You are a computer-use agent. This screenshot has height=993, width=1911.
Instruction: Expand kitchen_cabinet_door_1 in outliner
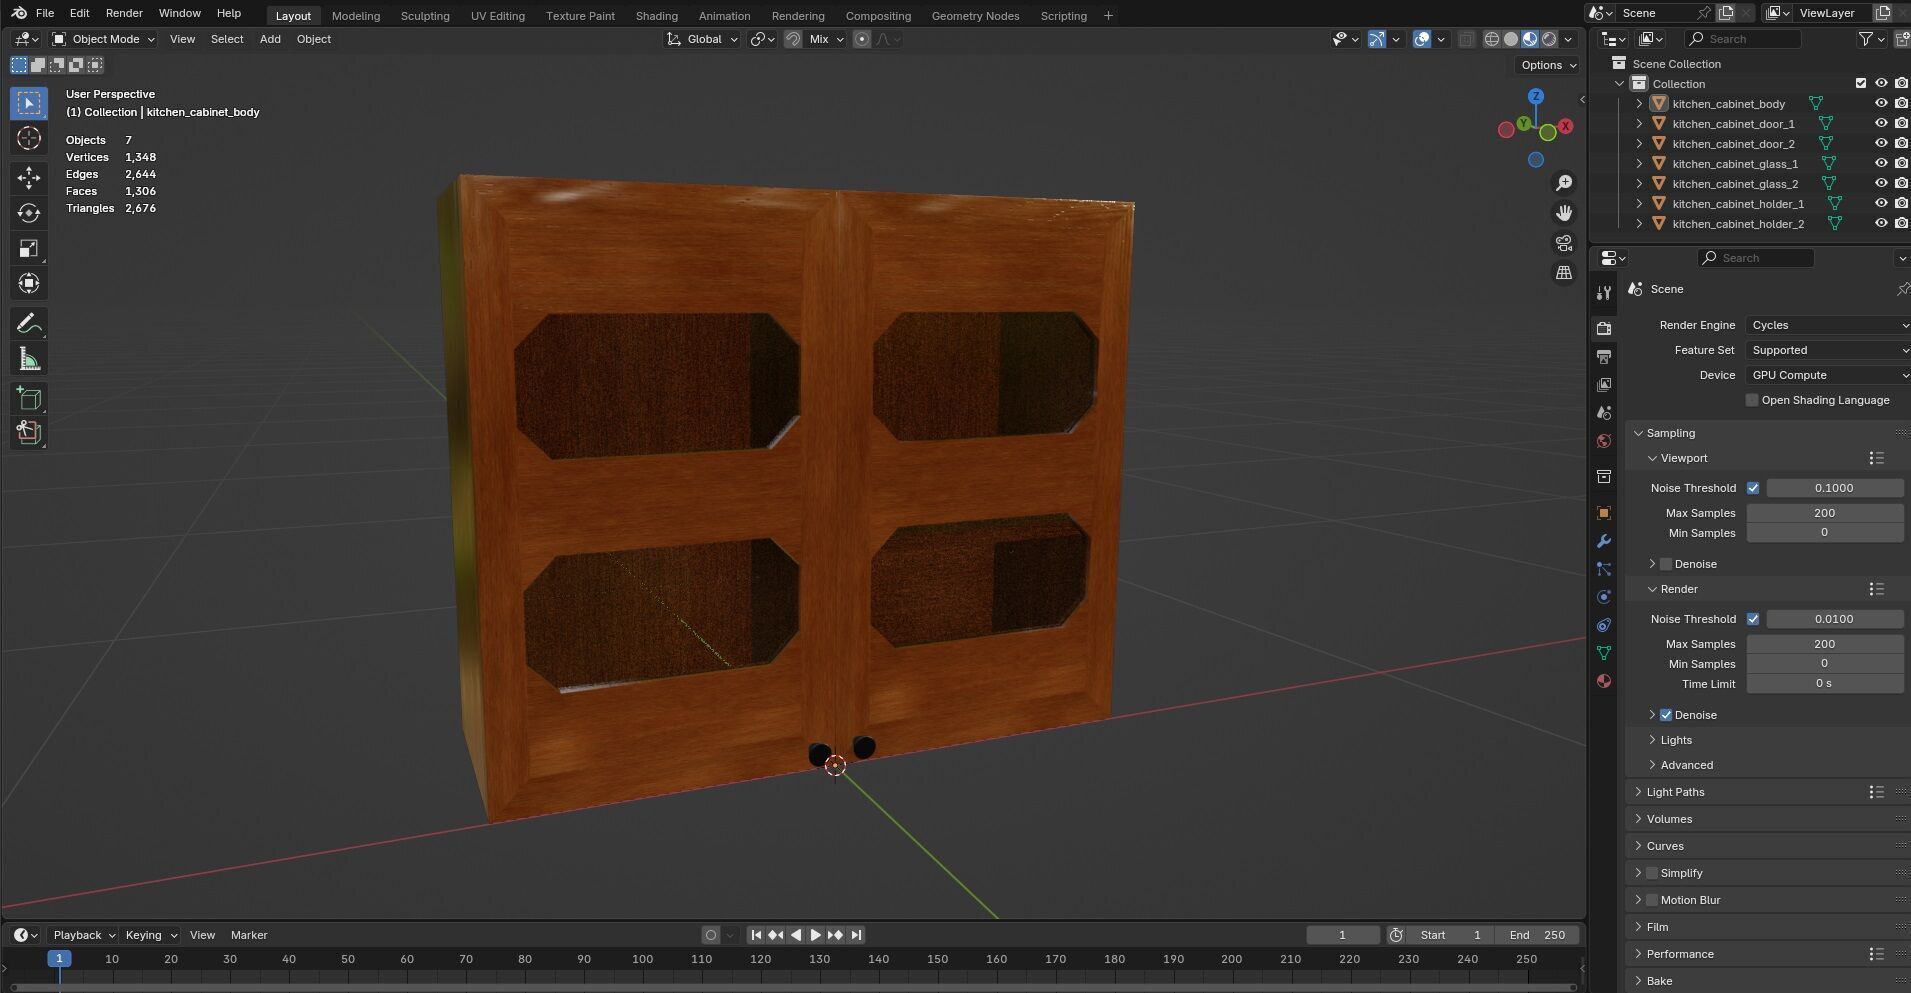1639,124
